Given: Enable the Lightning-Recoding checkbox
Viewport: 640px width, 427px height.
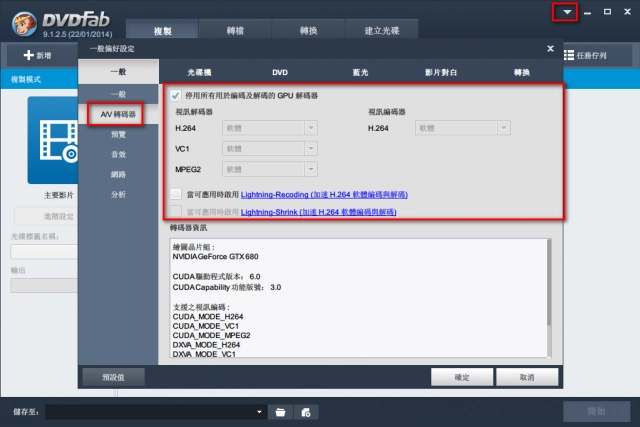Looking at the screenshot, I should coord(176,194).
